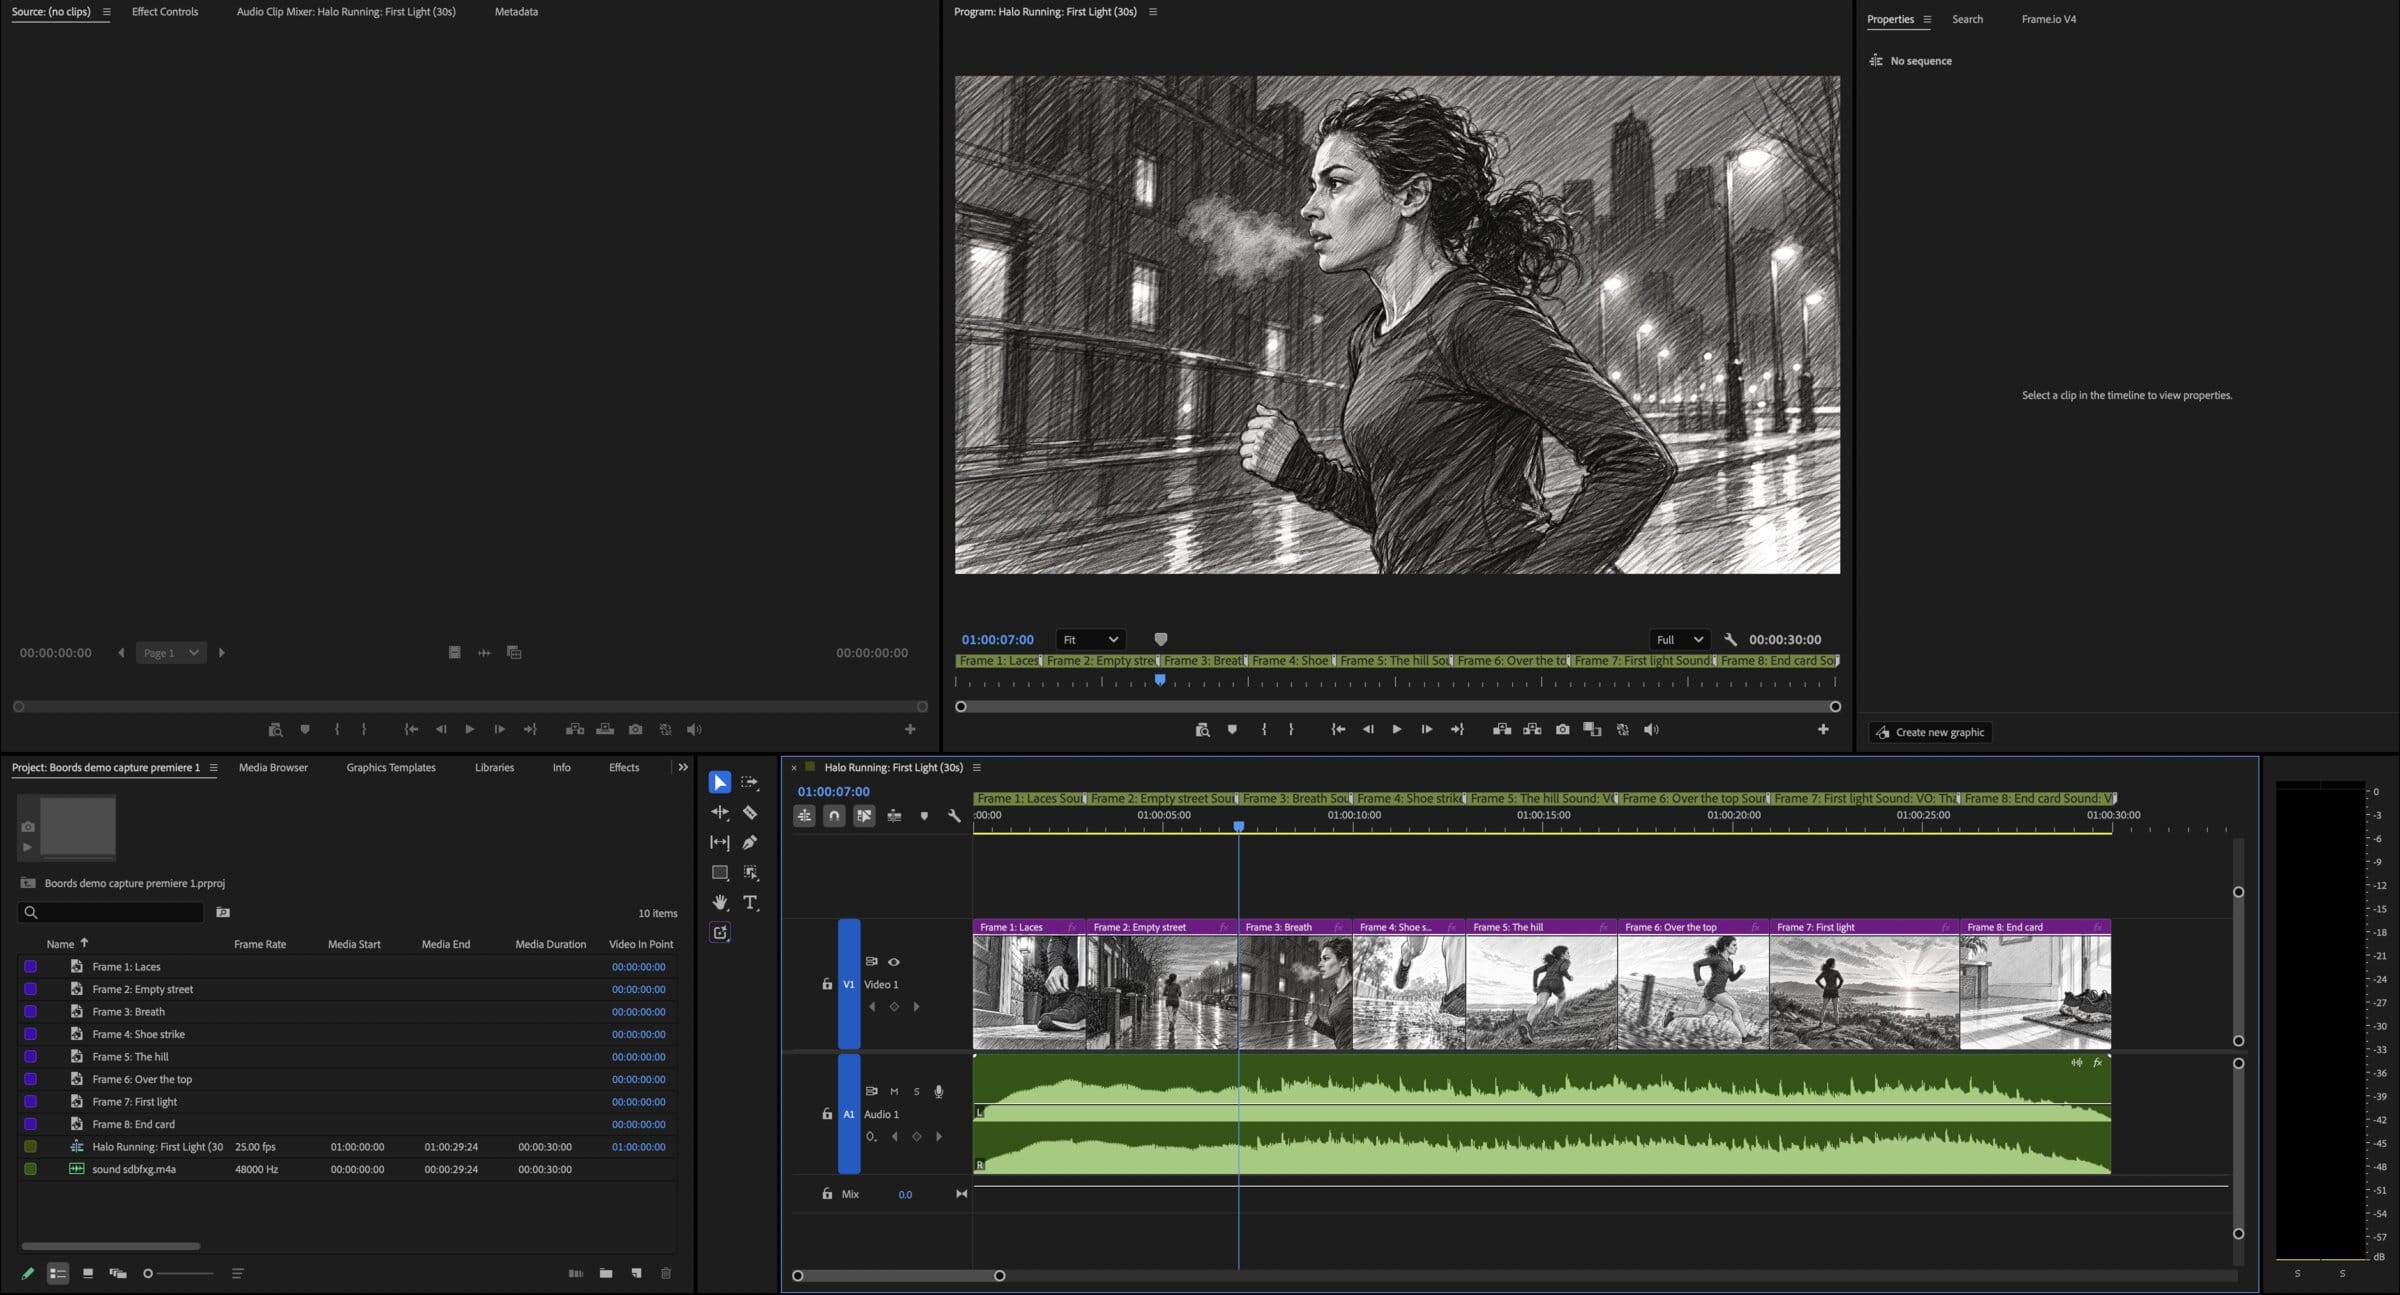Open the Full playback resolution dropdown
This screenshot has height=1295, width=2400.
pos(1679,639)
